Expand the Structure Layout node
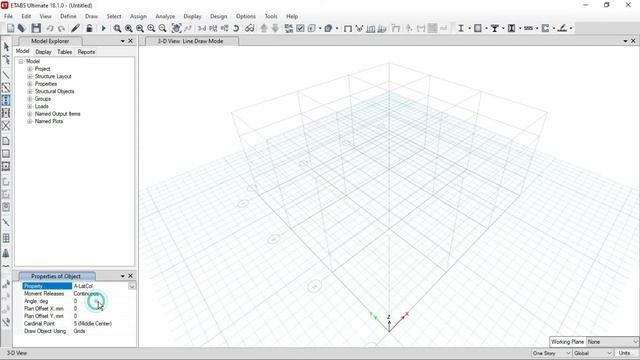The height and width of the screenshot is (360, 640). point(29,76)
